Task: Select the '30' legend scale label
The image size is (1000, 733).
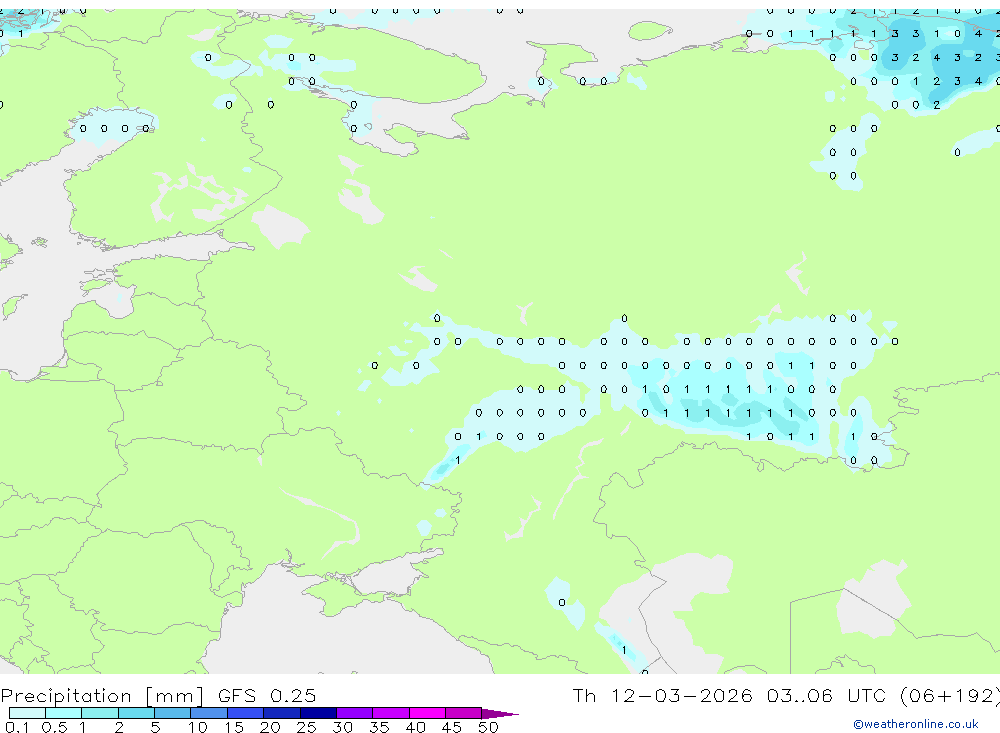Action: pos(342,727)
